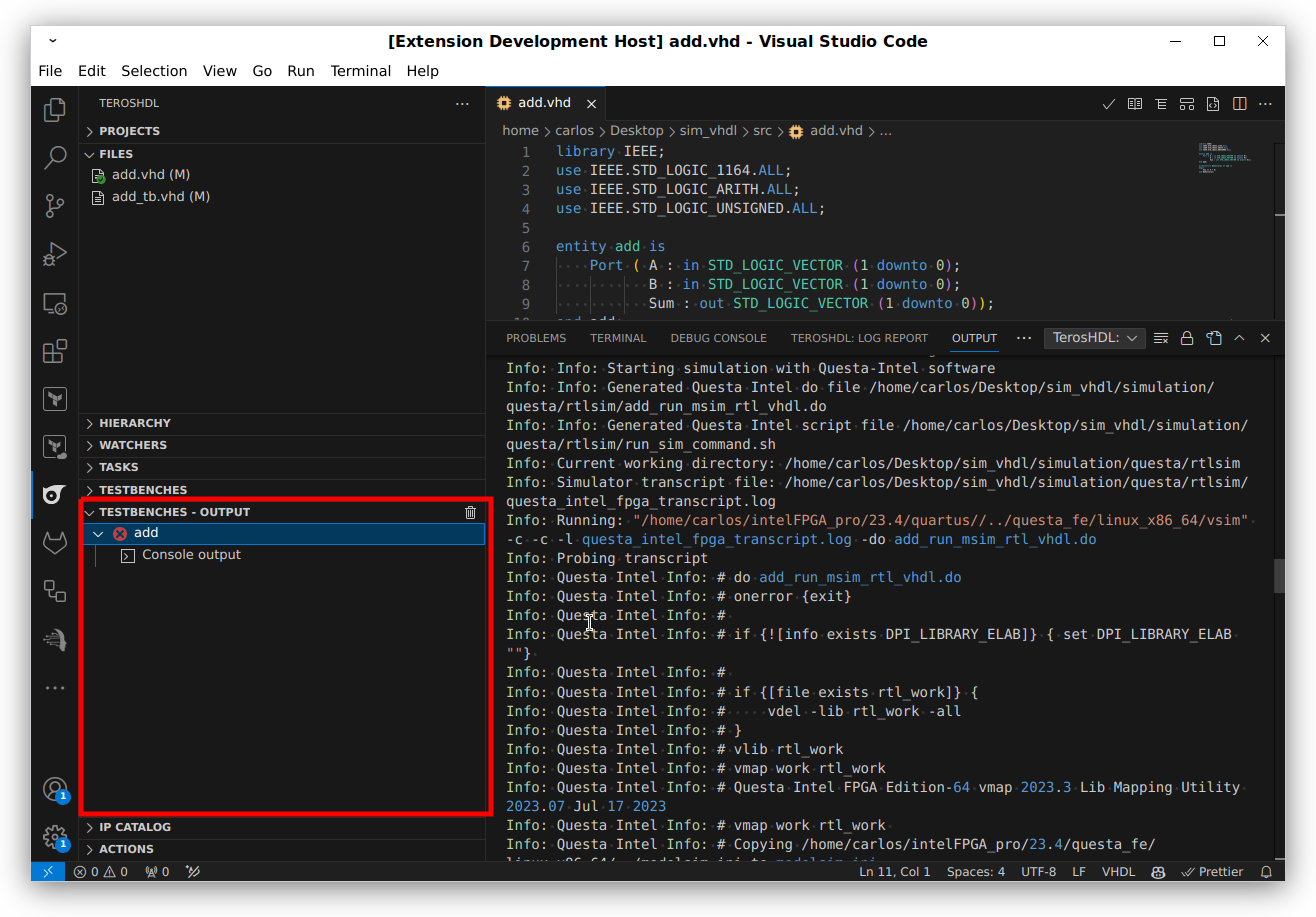This screenshot has height=917, width=1316.
Task: Open the Search view in activity bar
Action: coord(55,158)
